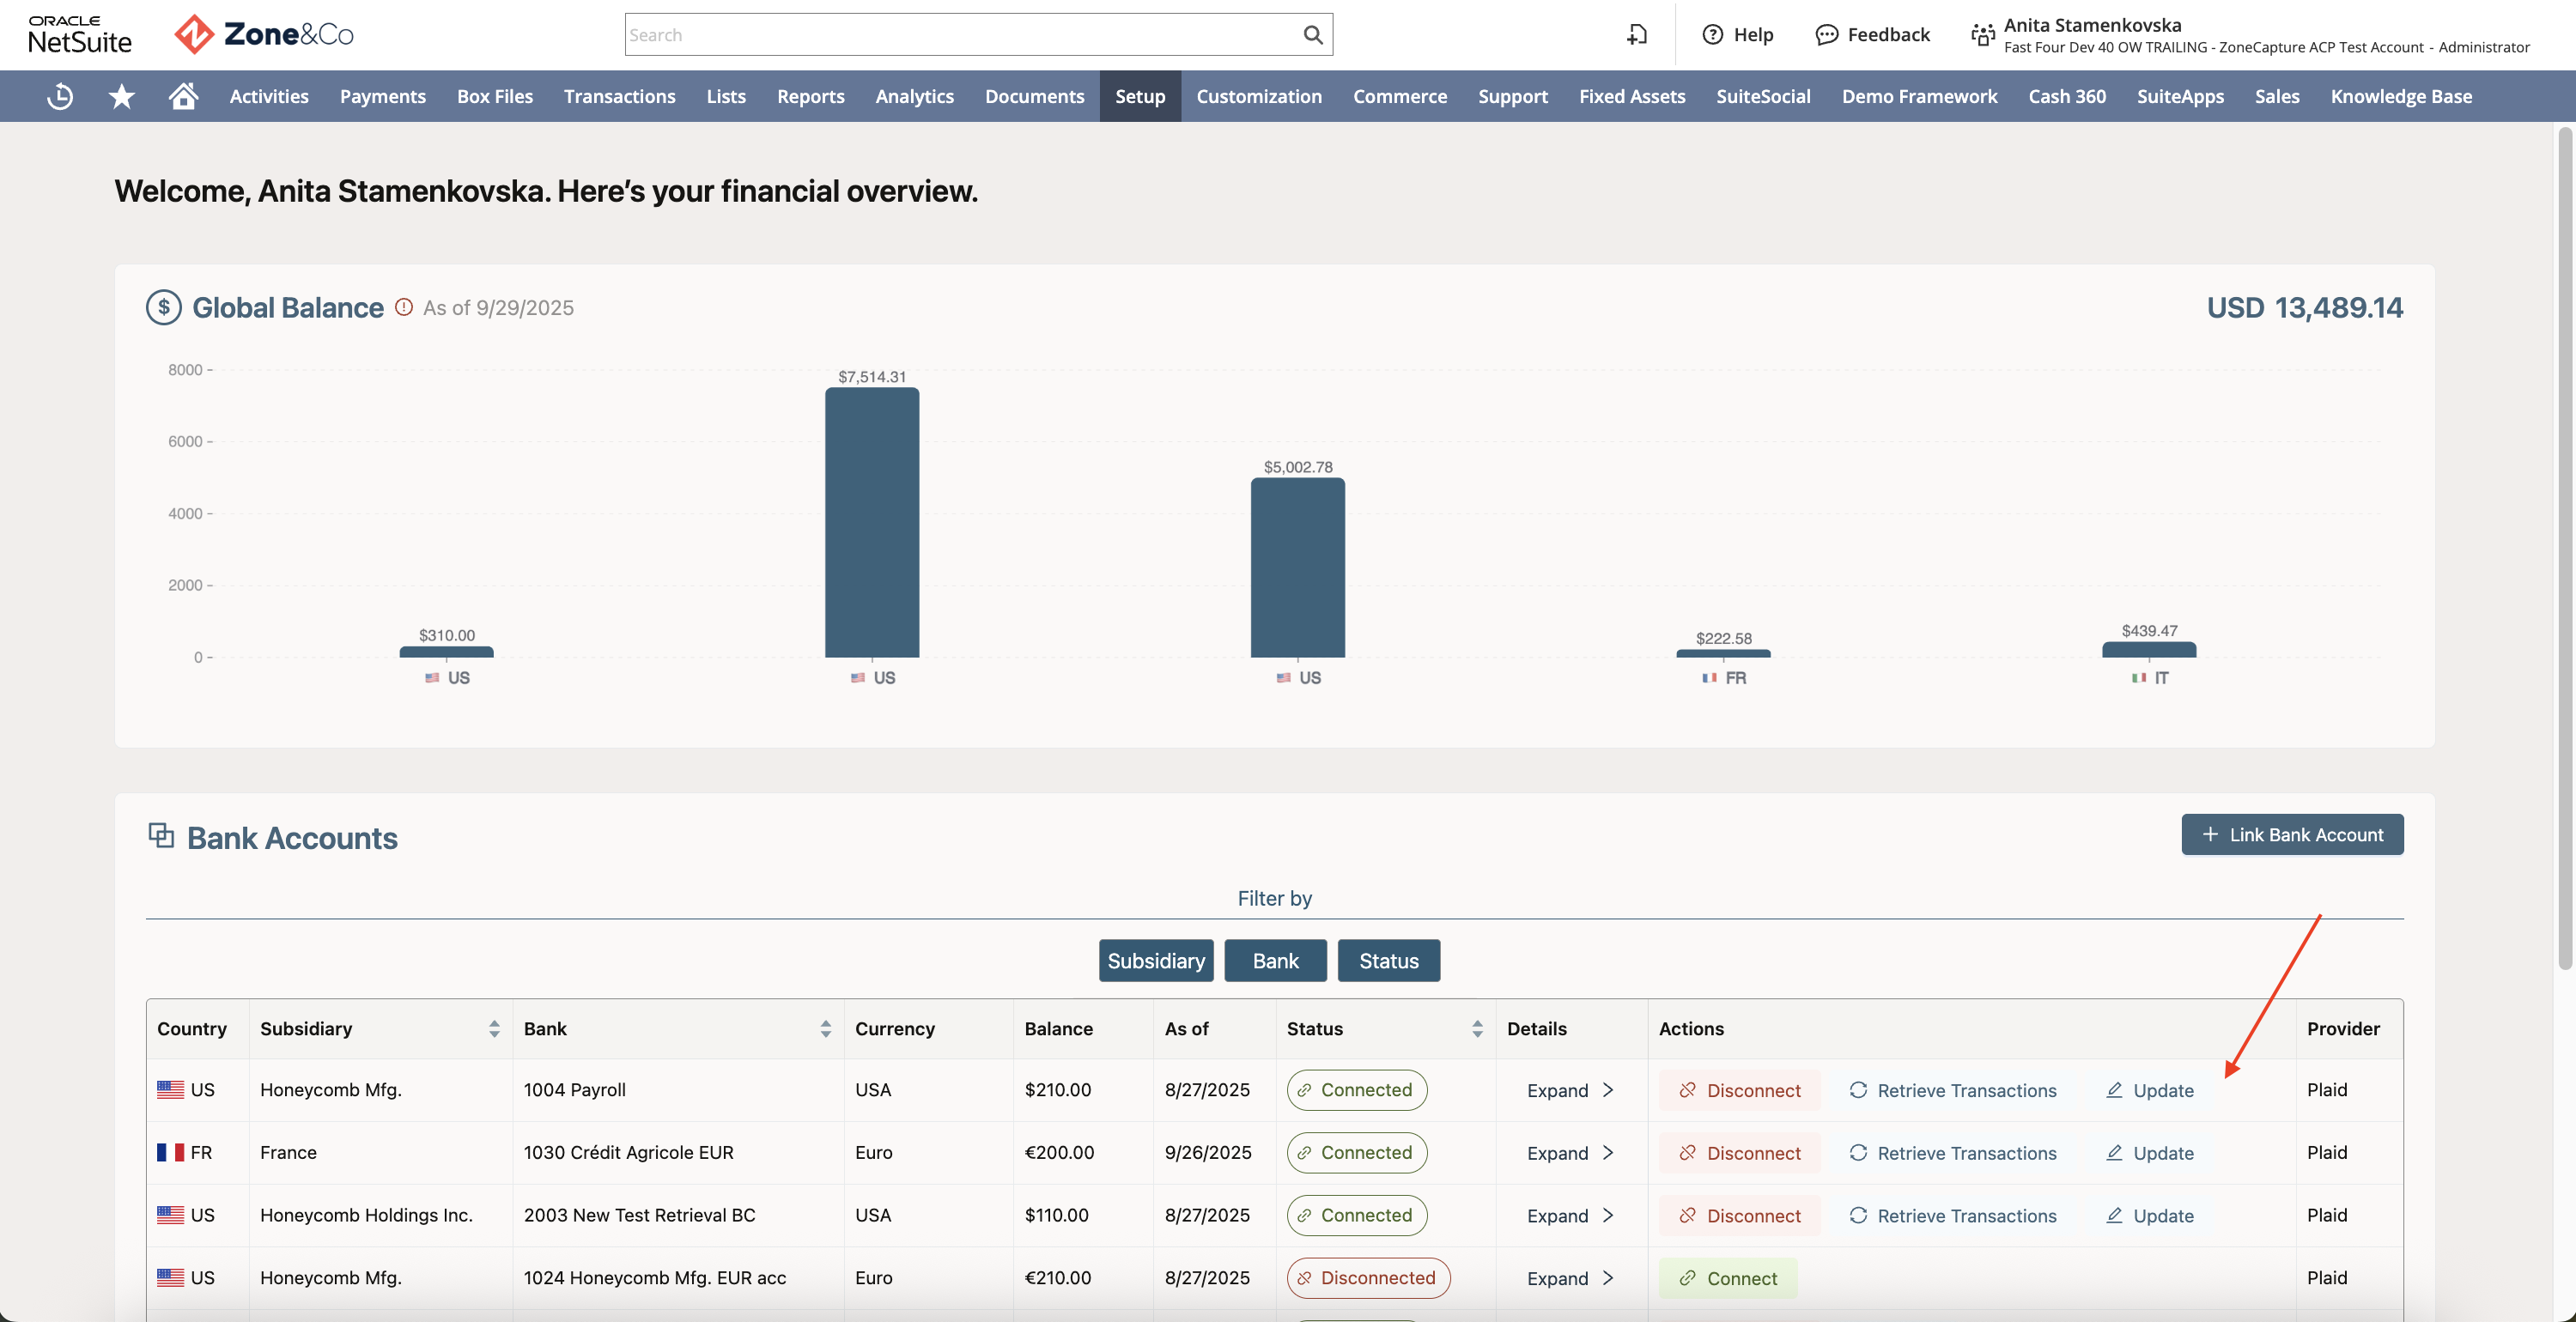
Task: Connect the 1024 Honeycomb Mfg. EUR acc
Action: [x=1728, y=1278]
